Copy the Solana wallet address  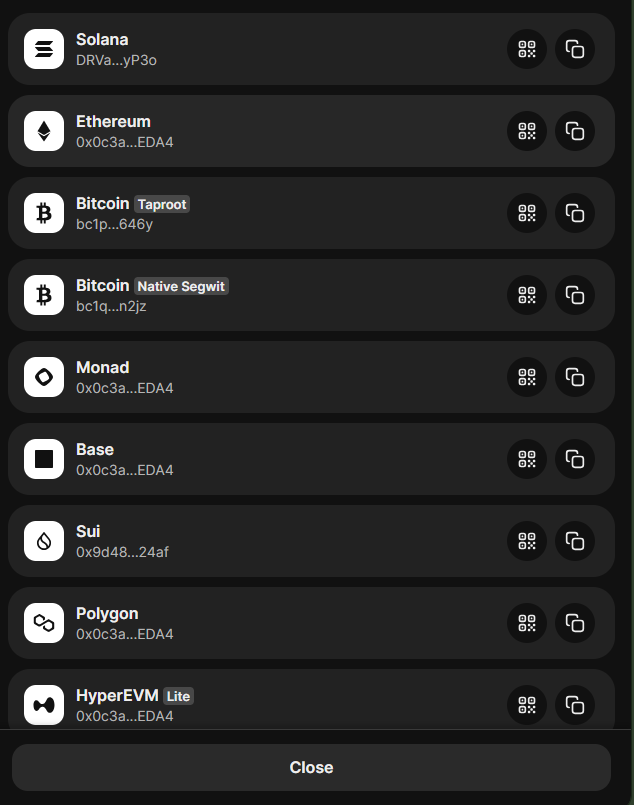pyautogui.click(x=575, y=49)
